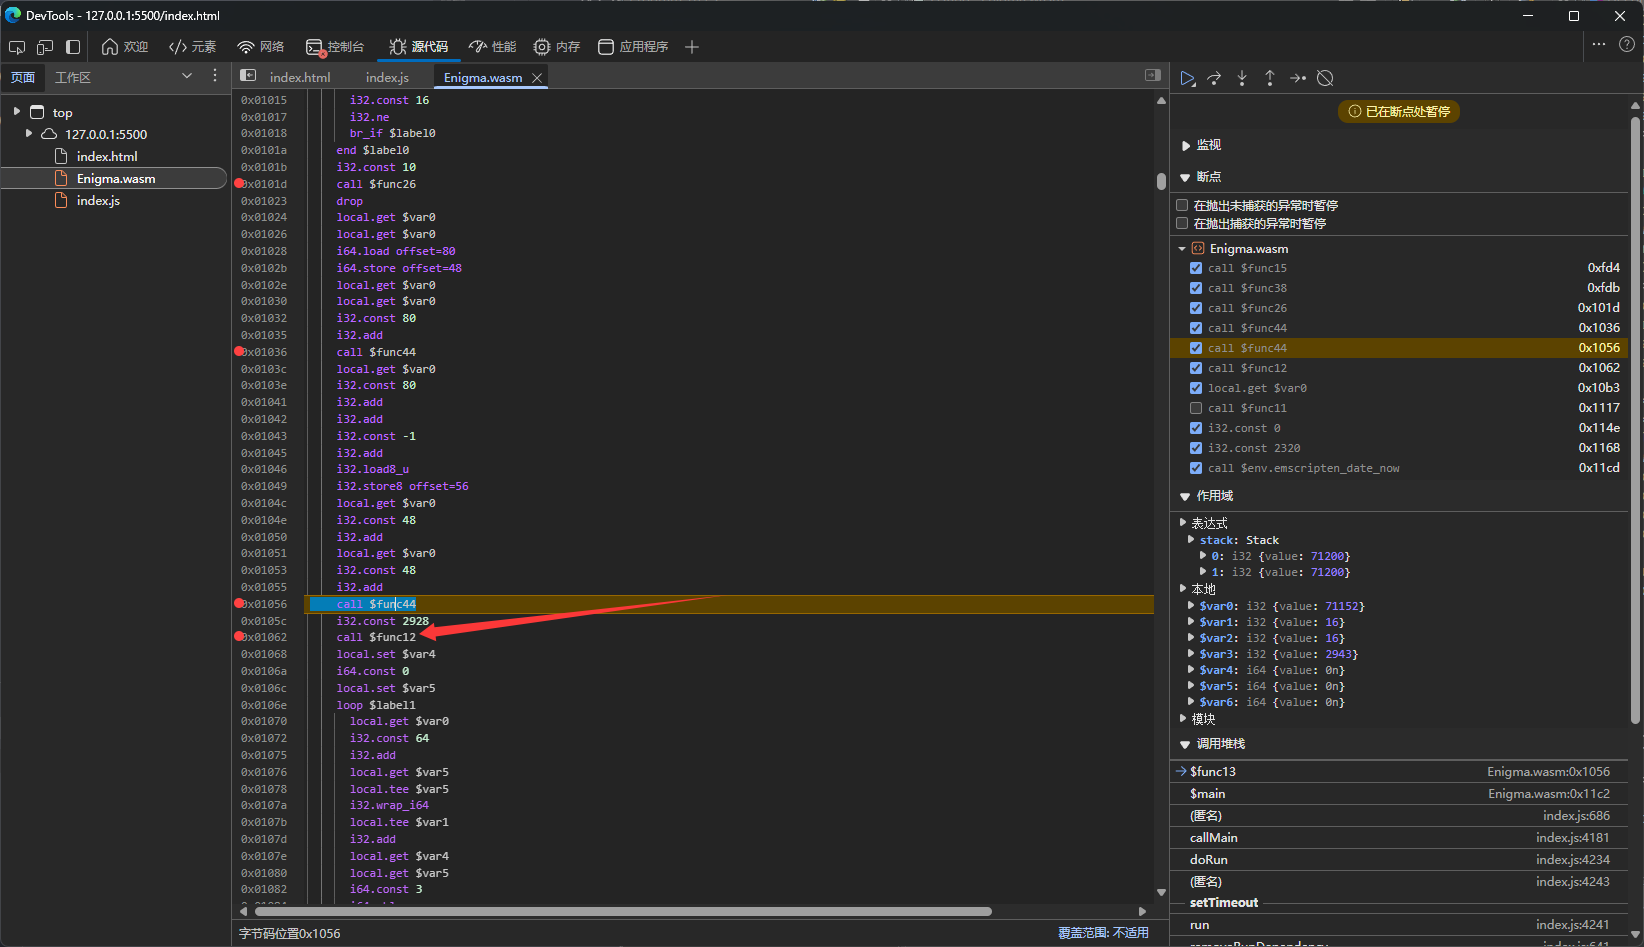Switch to the 元素 elements tab
The image size is (1644, 947).
193,47
